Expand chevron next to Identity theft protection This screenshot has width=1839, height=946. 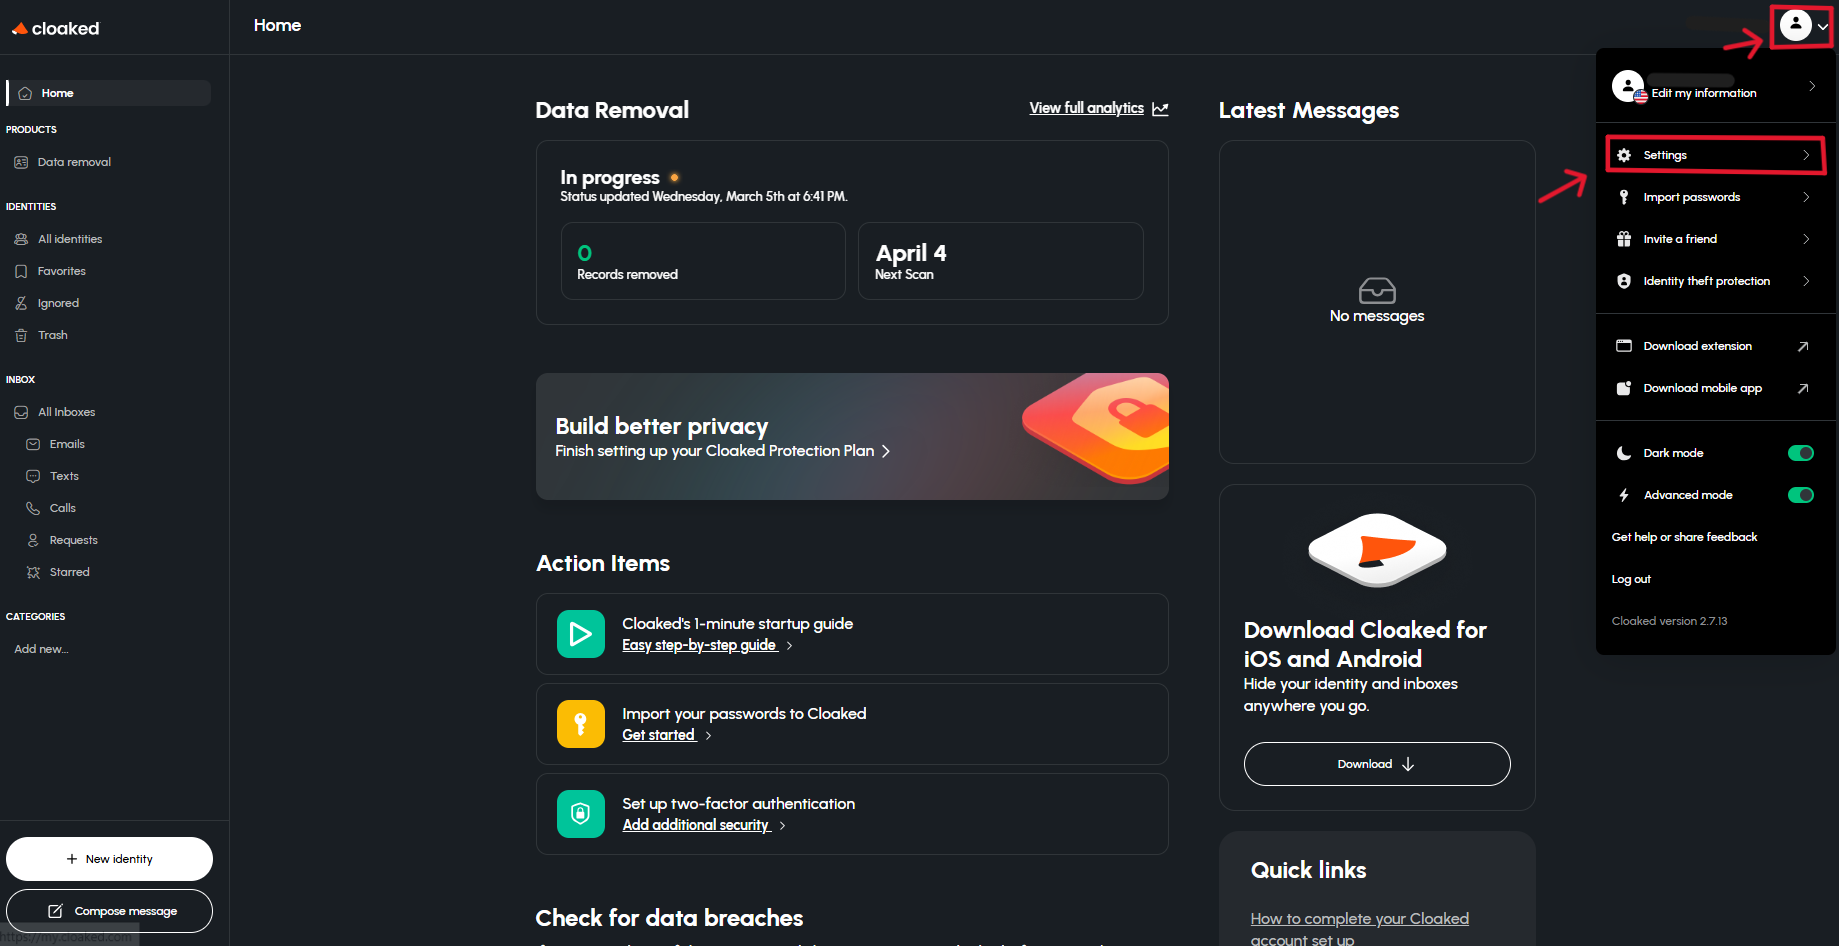[1806, 281]
